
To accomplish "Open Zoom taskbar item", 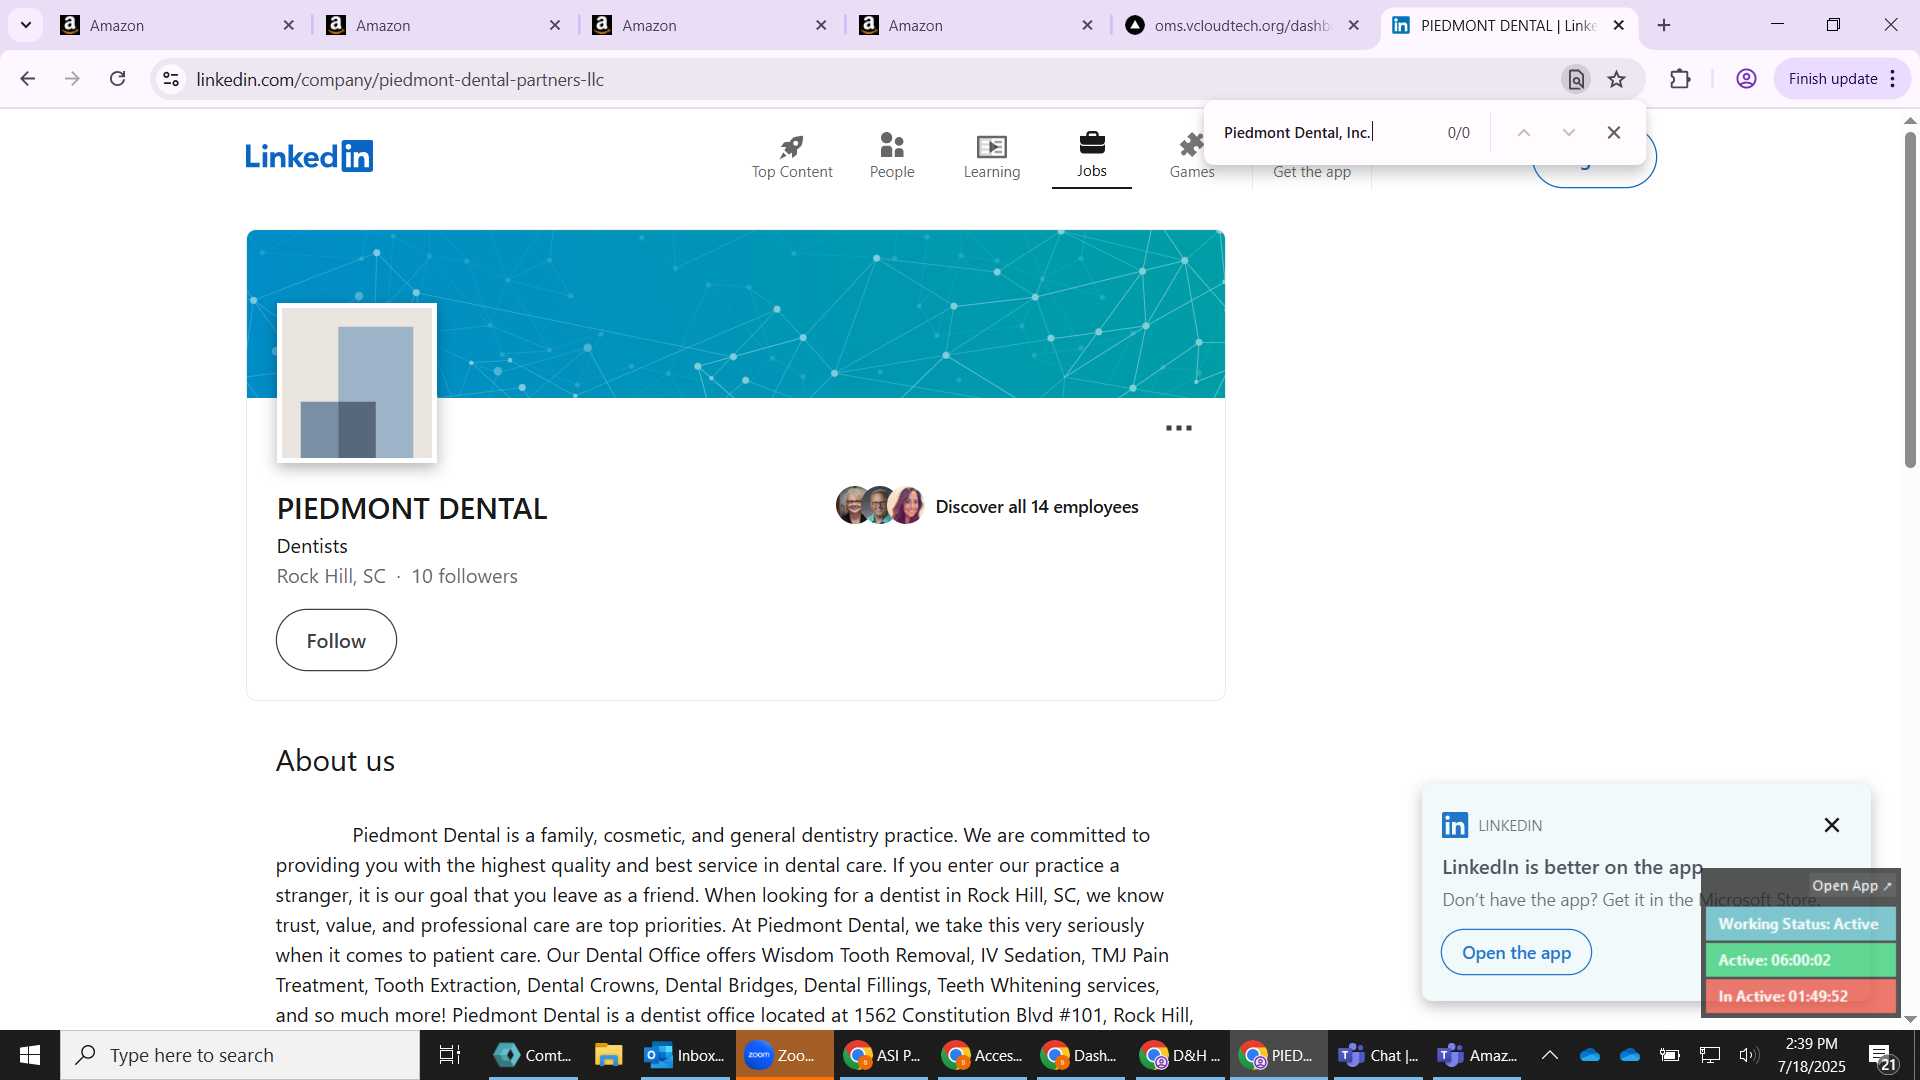I will coord(785,1055).
